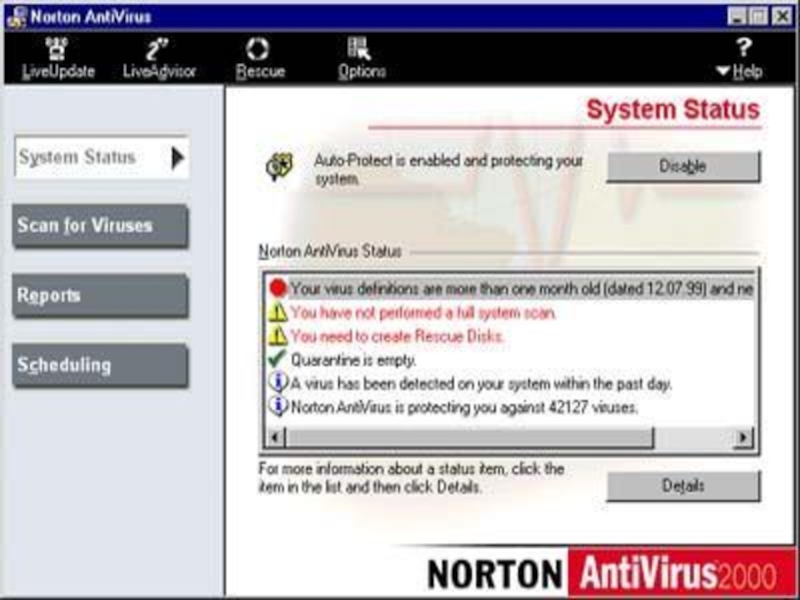Viewport: 800px width, 600px height.
Task: Click the Details button
Action: coord(683,486)
